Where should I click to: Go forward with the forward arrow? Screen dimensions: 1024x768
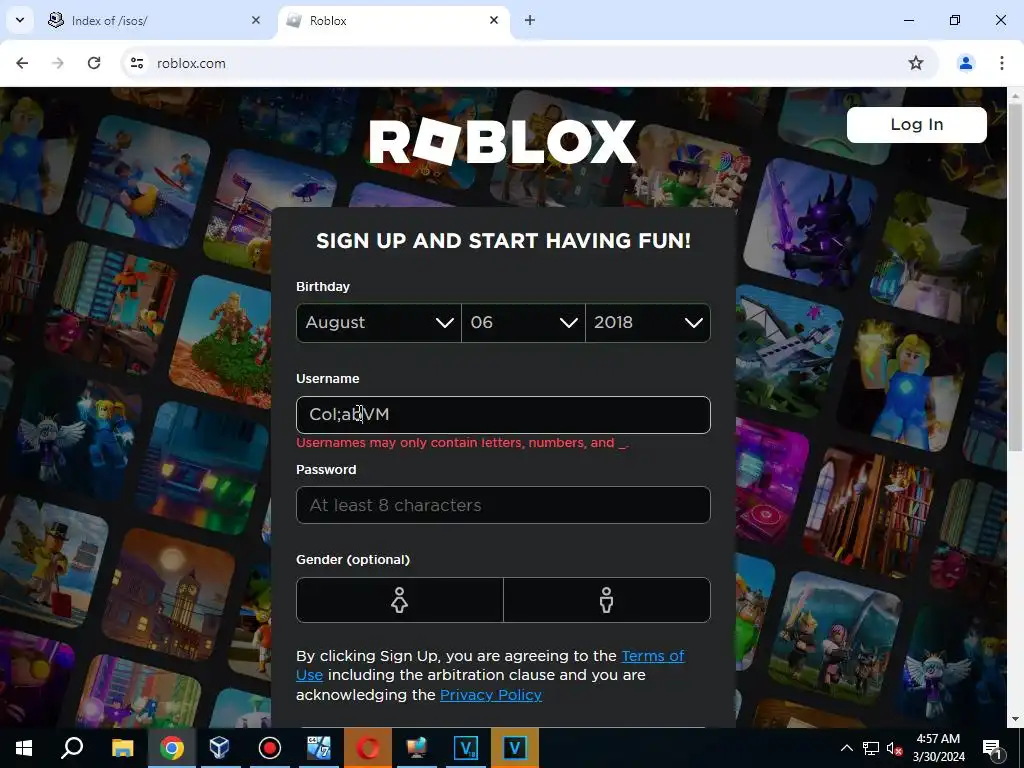point(58,63)
